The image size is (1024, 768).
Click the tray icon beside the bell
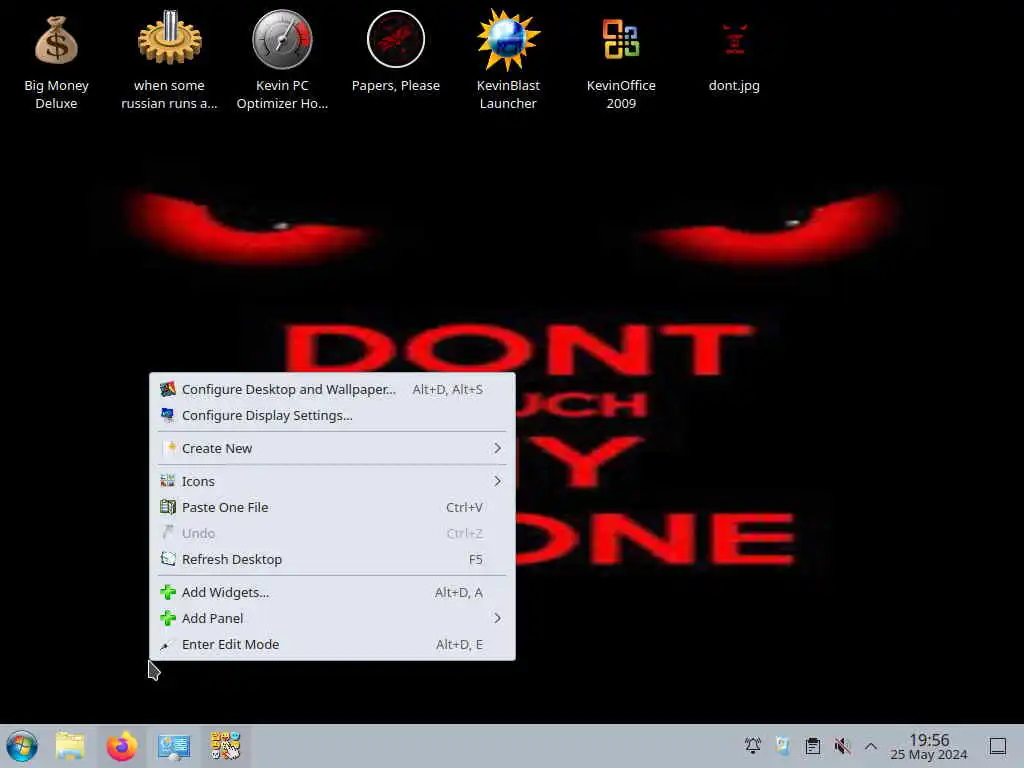pyautogui.click(x=782, y=746)
